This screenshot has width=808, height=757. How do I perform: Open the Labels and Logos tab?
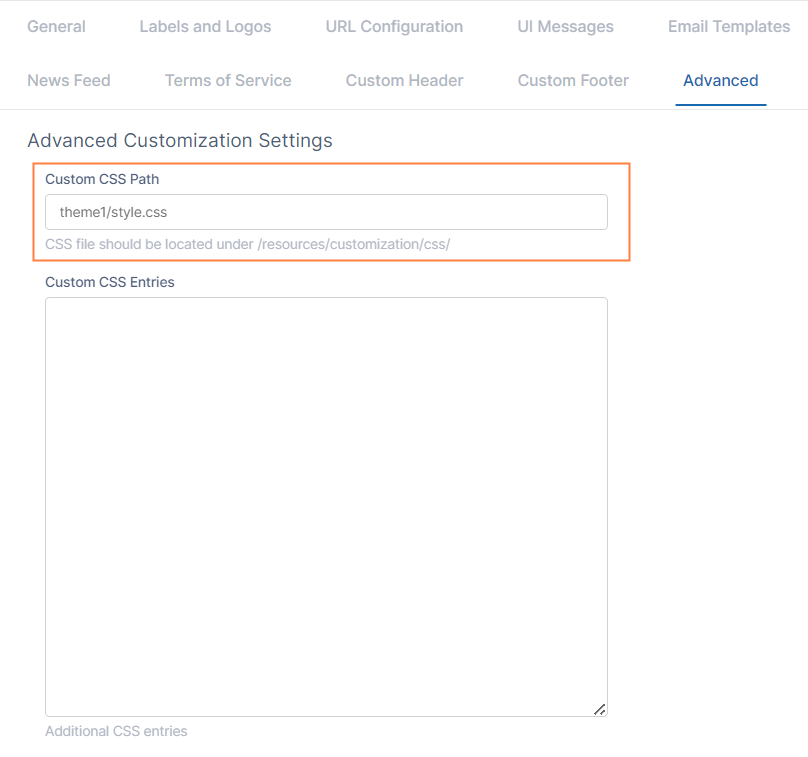(204, 26)
